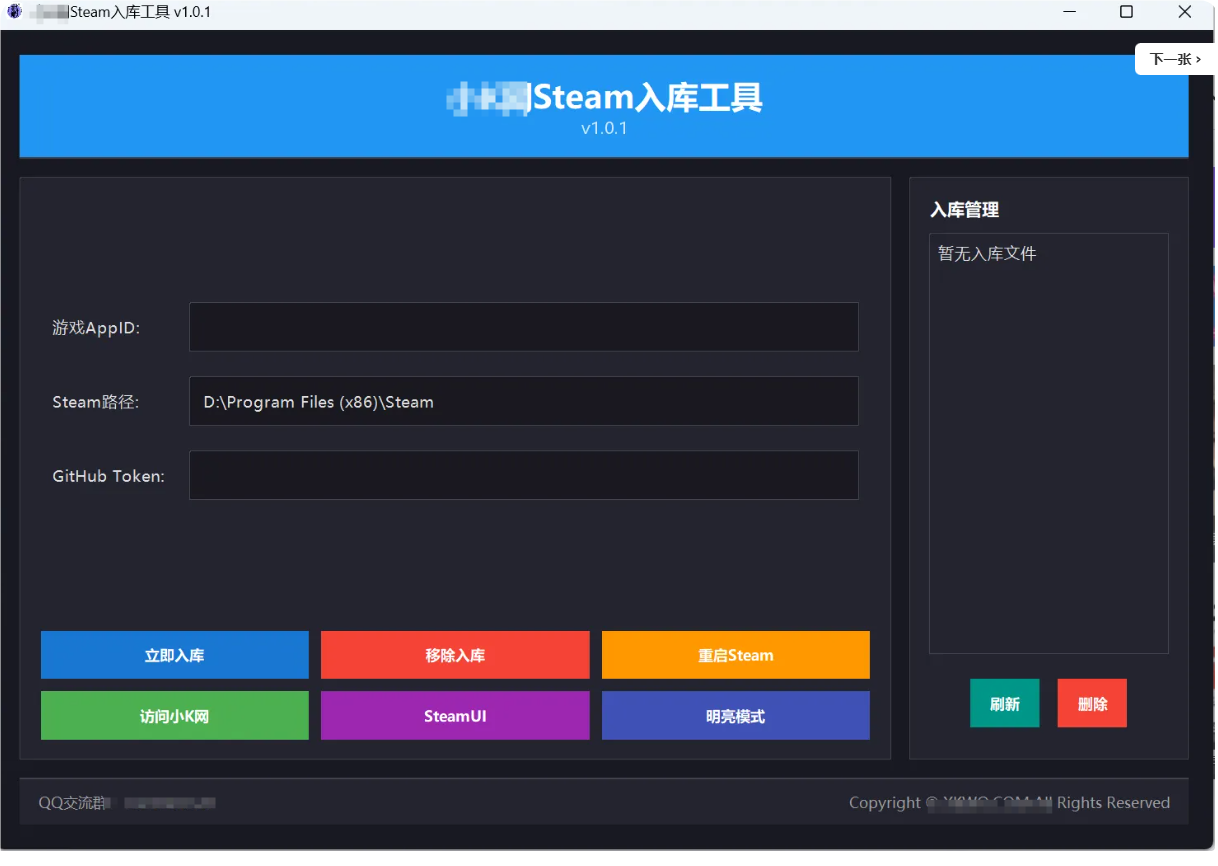This screenshot has height=866, width=1218.
Task: Maximize the application window
Action: pos(1126,12)
